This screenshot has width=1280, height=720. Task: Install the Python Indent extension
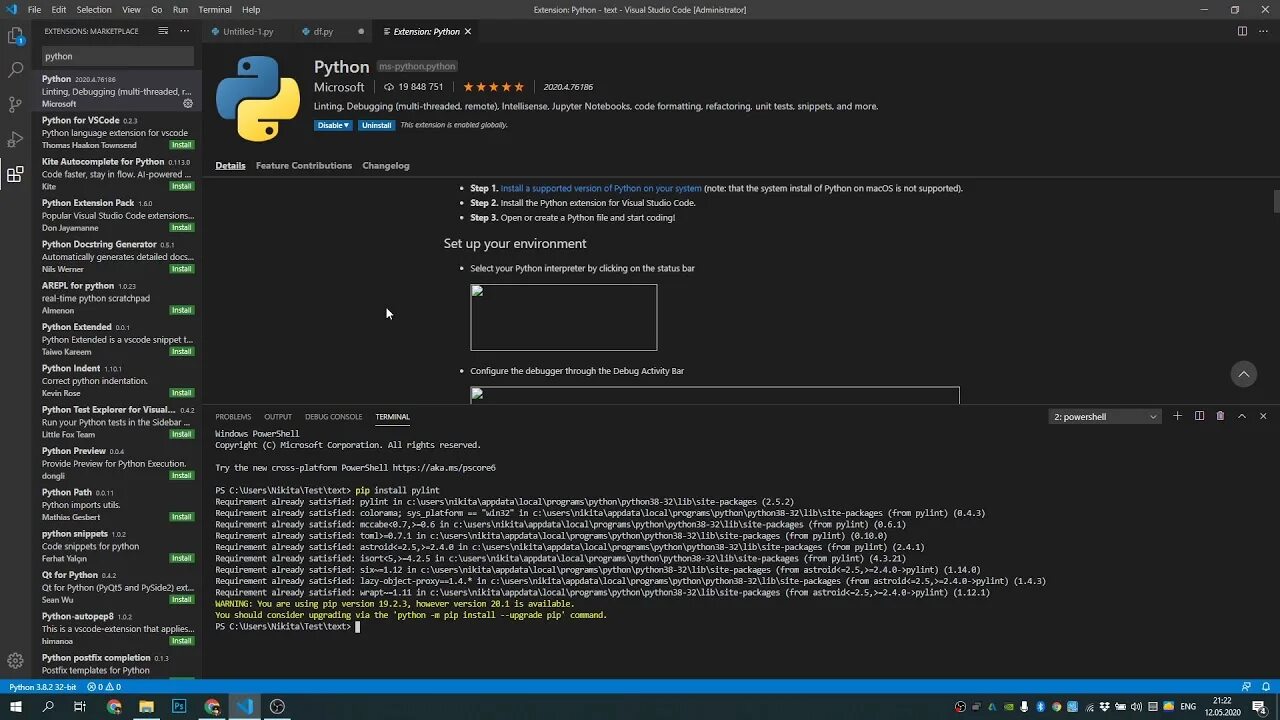181,393
